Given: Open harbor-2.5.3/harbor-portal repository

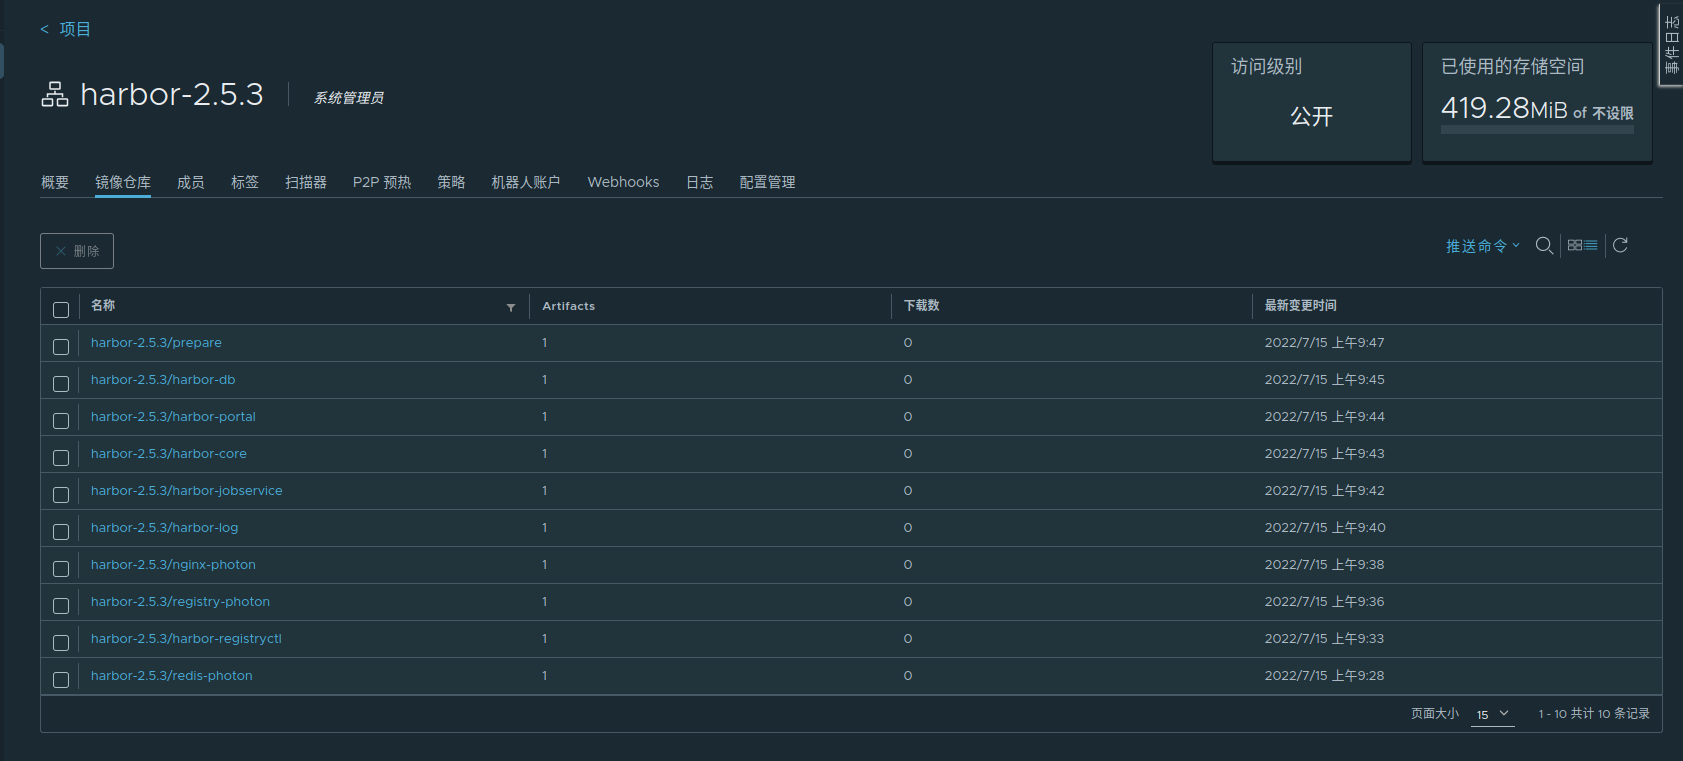Looking at the screenshot, I should point(173,416).
